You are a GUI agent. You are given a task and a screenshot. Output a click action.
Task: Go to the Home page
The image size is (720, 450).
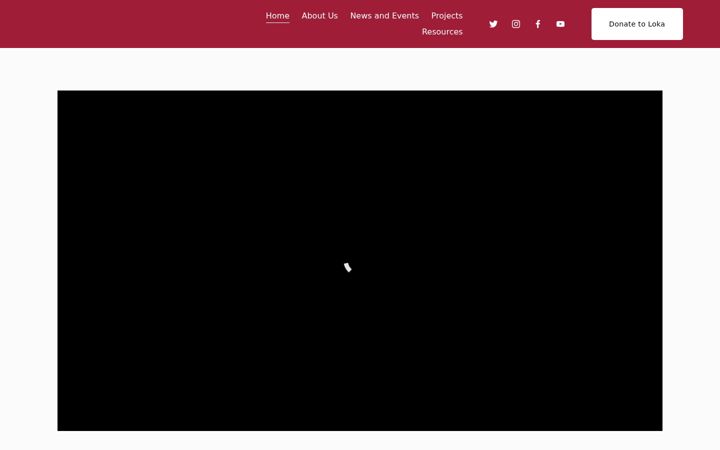click(x=277, y=16)
